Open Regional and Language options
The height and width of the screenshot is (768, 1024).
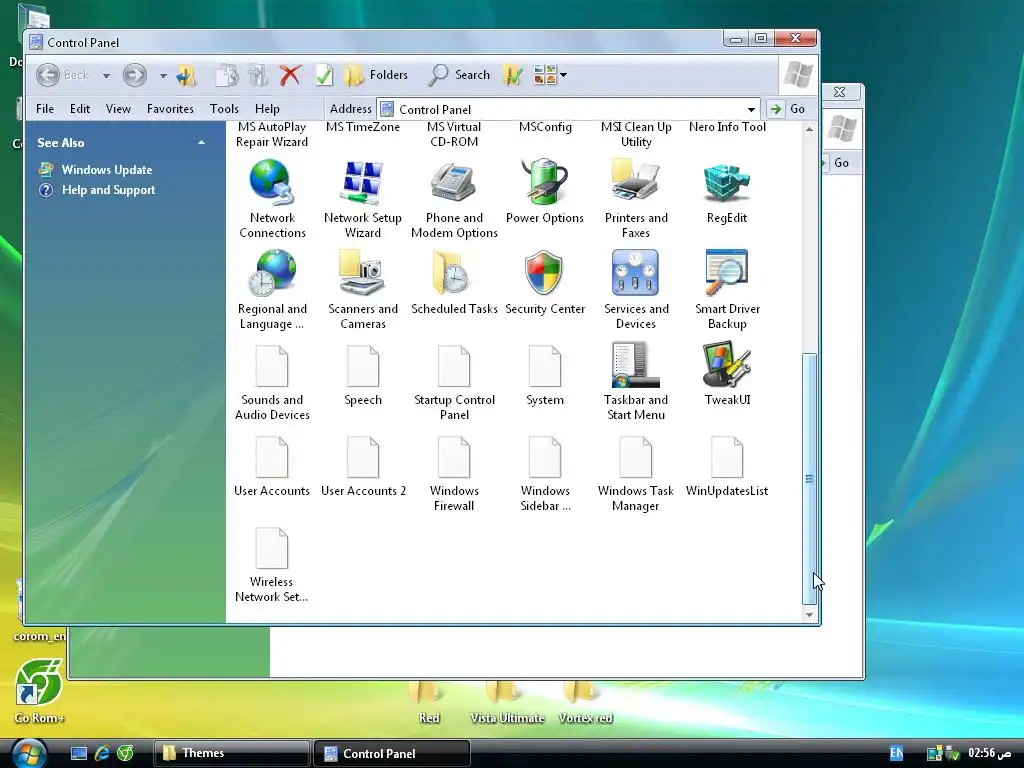272,289
